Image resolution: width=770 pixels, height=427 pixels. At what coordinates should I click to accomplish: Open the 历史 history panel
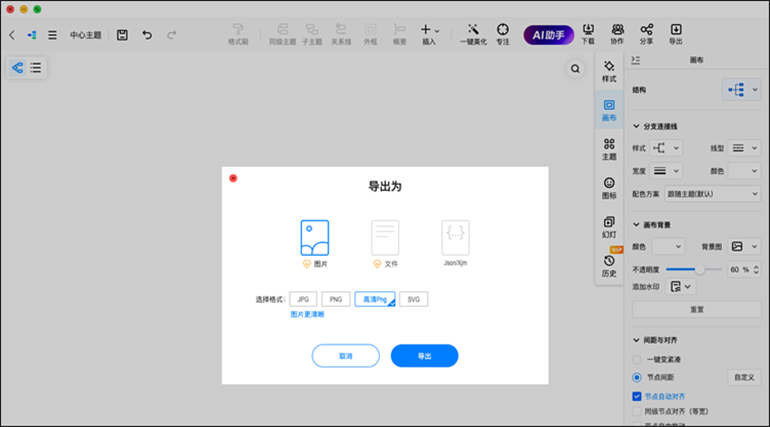609,265
